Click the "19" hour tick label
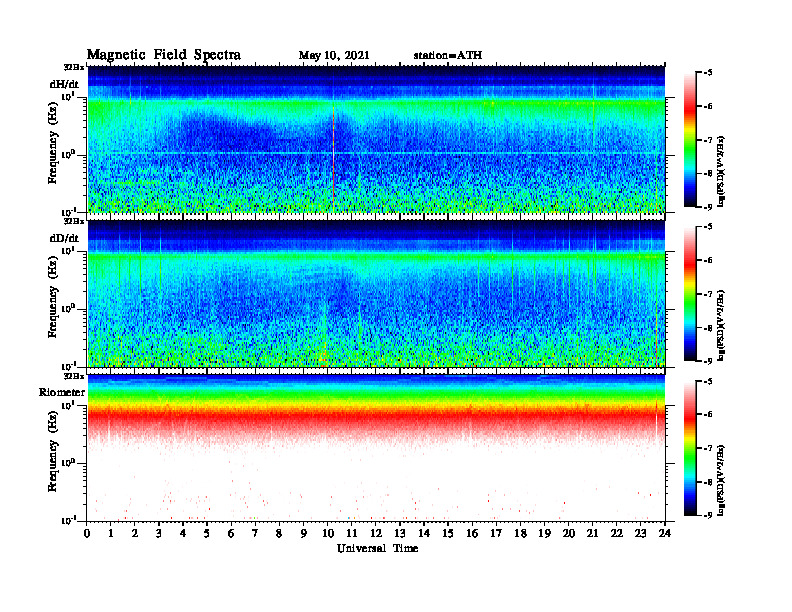 (x=544, y=533)
